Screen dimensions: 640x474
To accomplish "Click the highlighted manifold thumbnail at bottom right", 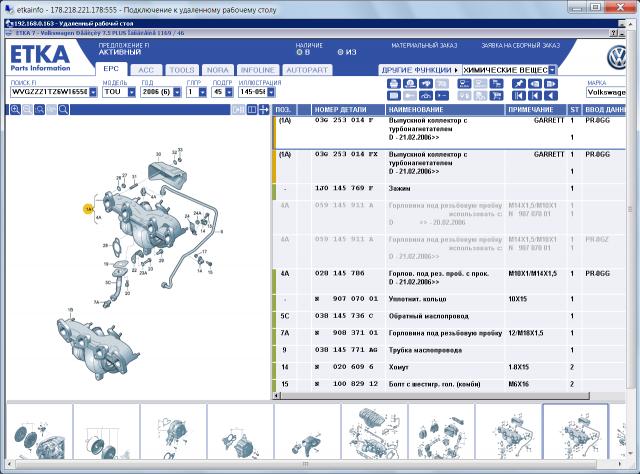I will [x=575, y=431].
